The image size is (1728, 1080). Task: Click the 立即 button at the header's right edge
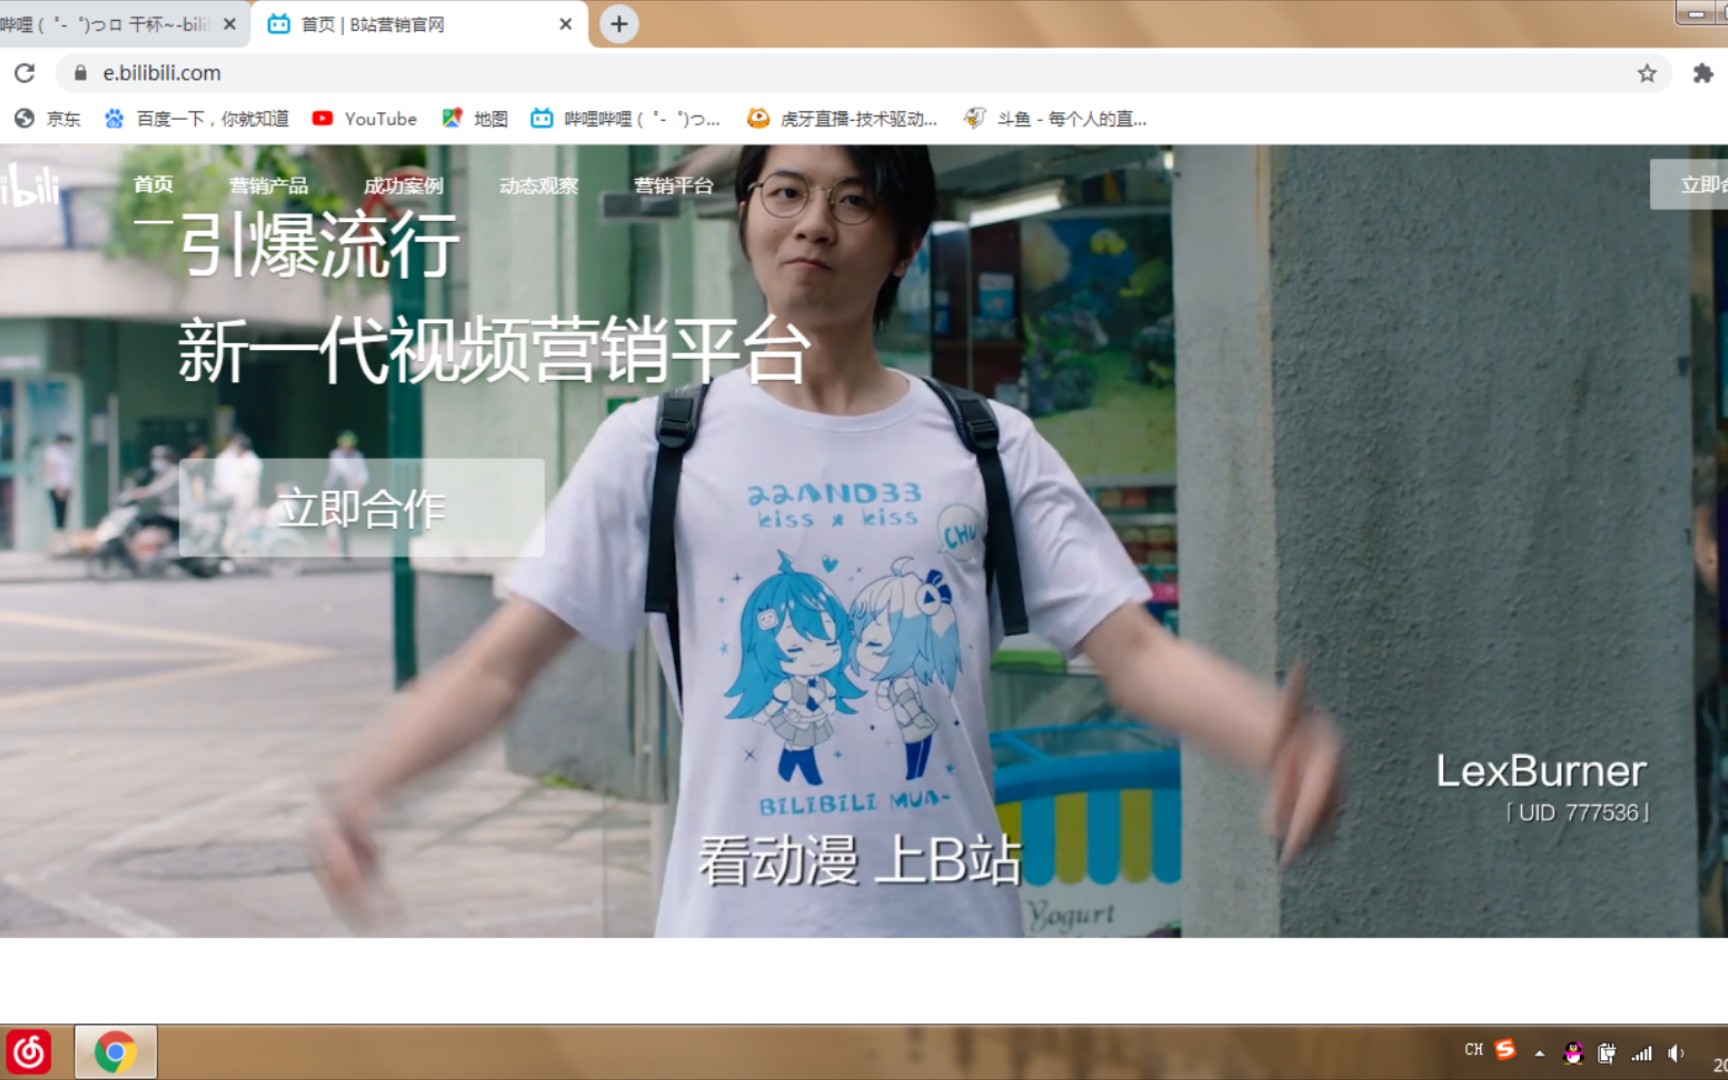coord(1689,184)
